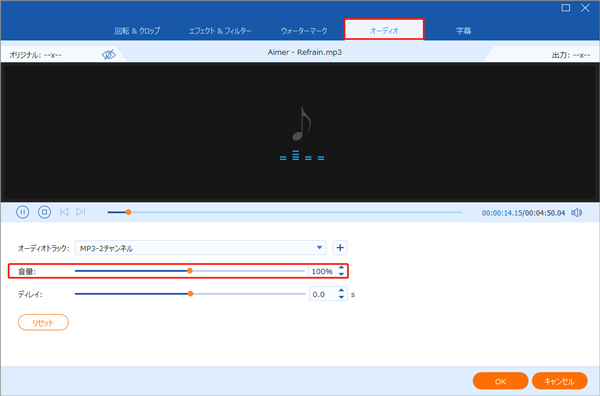Decrease 音量 with down stepper arrow
This screenshot has width=600, height=396.
[341, 274]
